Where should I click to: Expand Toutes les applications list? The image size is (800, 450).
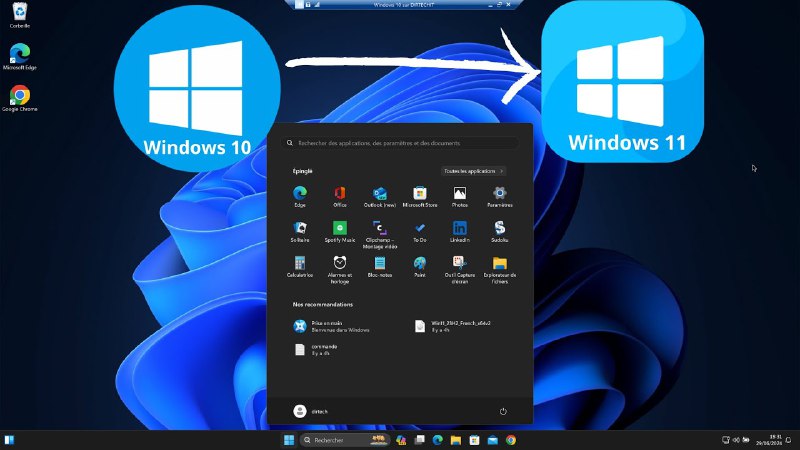[473, 171]
